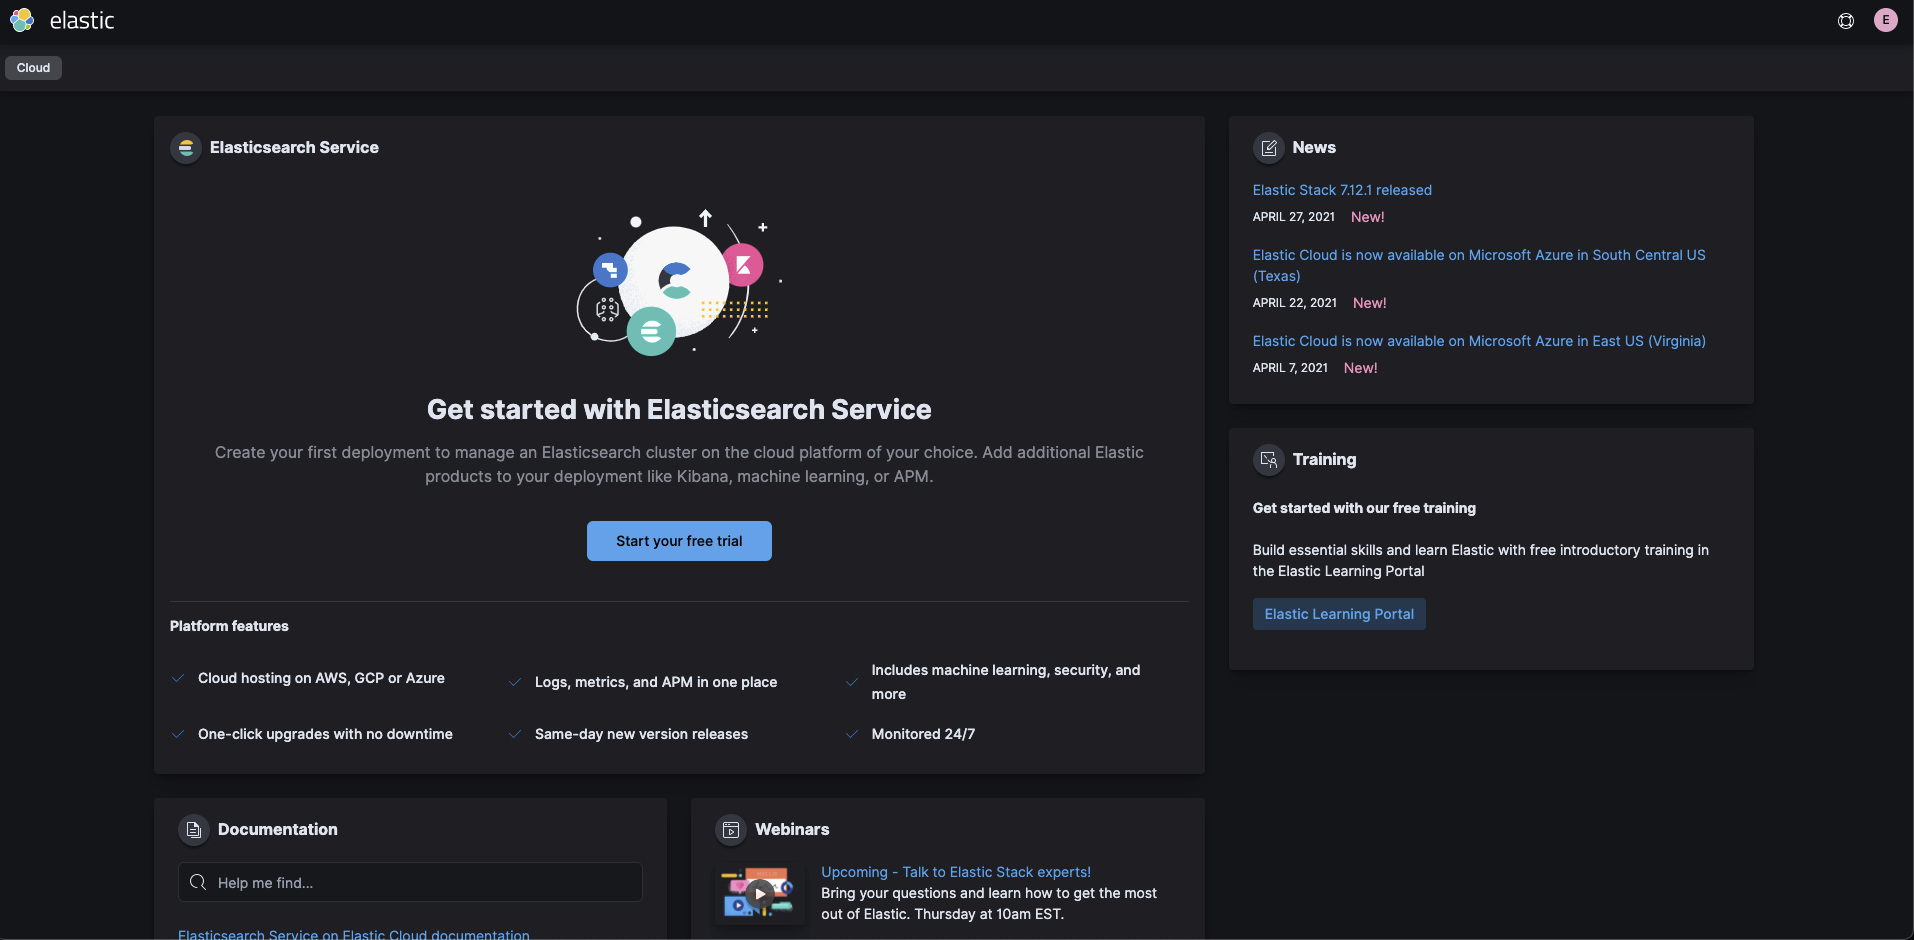Select the Cloud breadcrumb tab
This screenshot has height=940, width=1914.
[x=33, y=68]
